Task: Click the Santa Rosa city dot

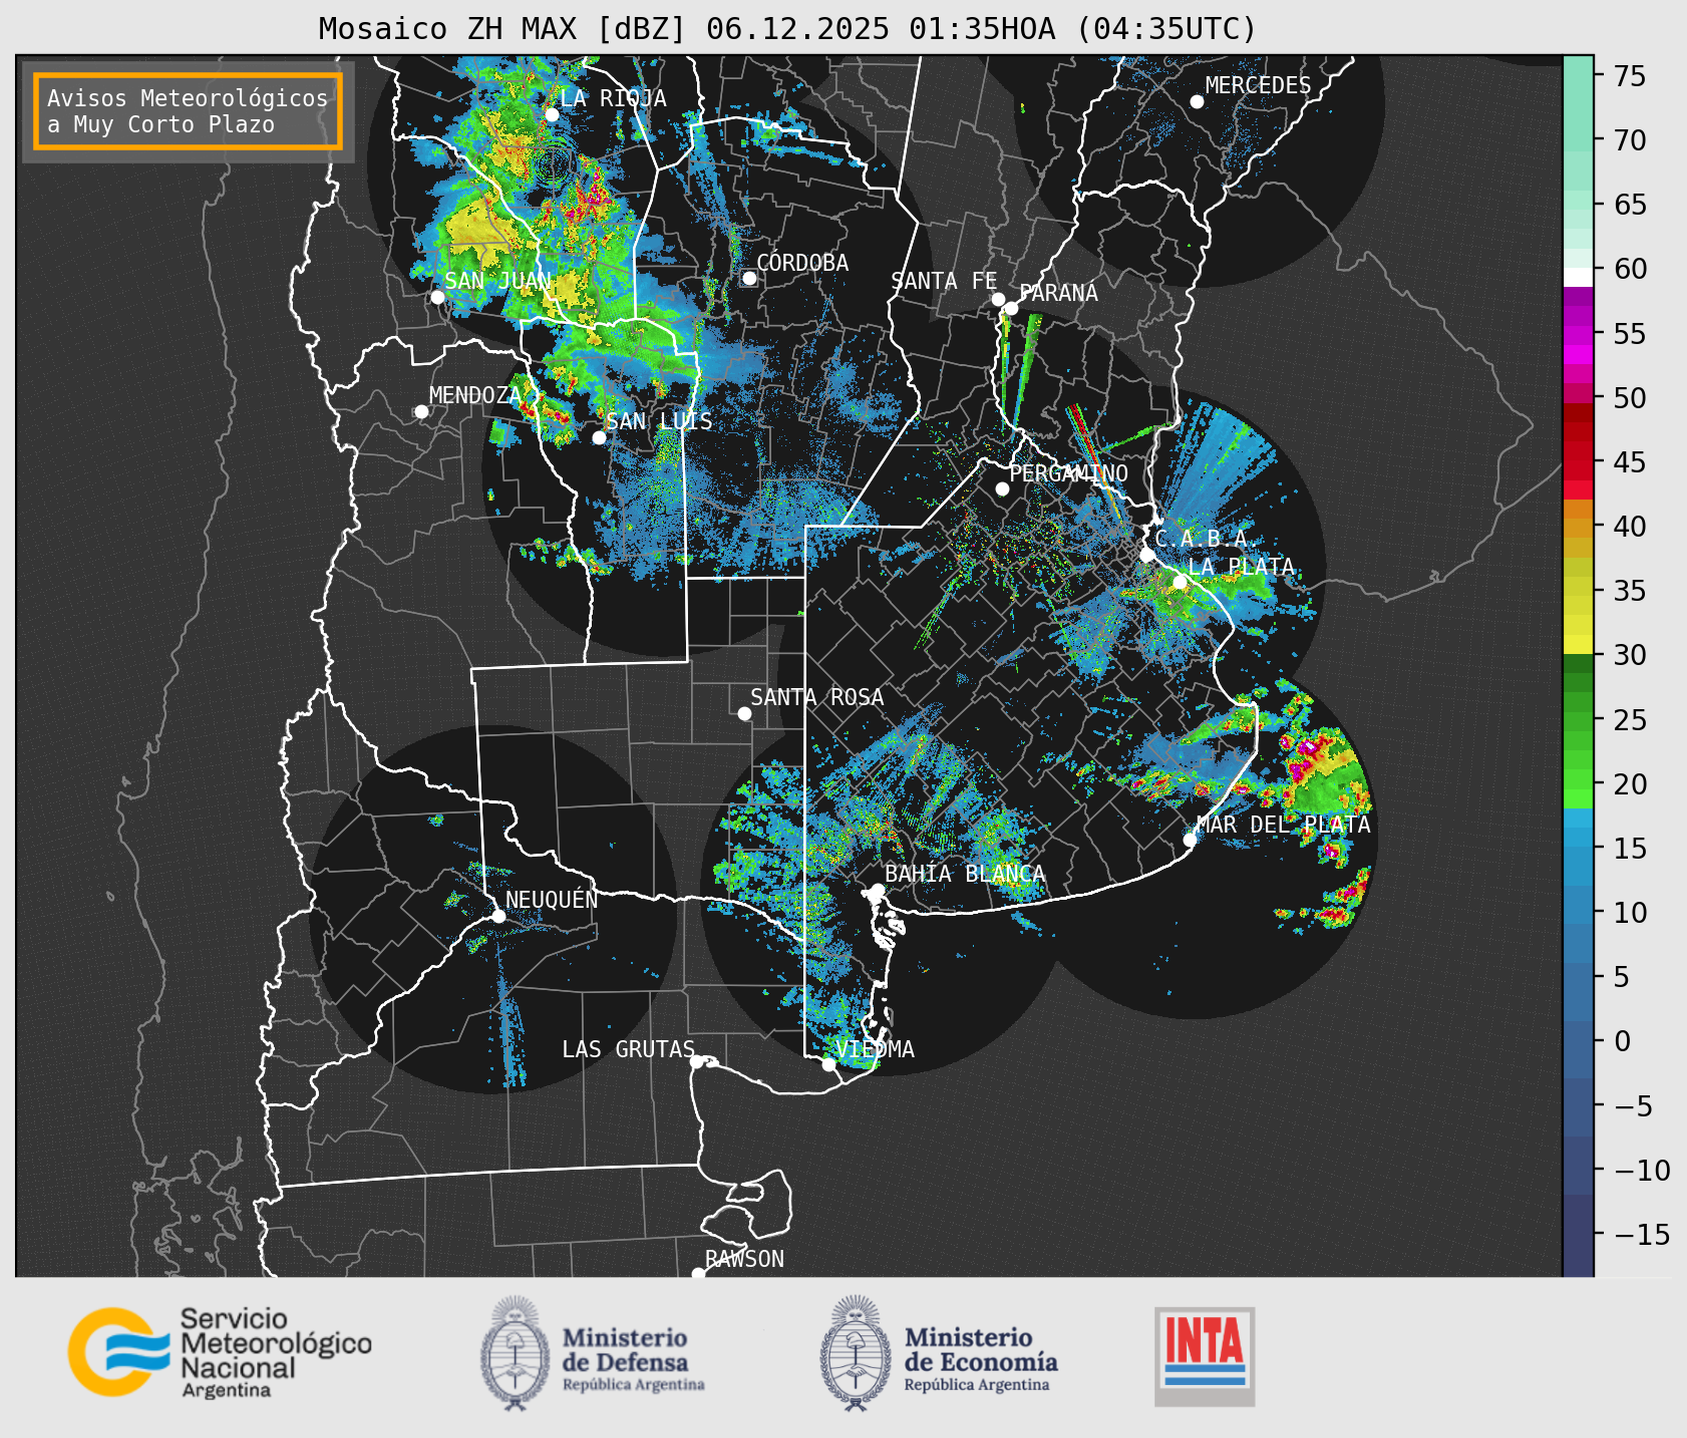Action: tap(744, 713)
